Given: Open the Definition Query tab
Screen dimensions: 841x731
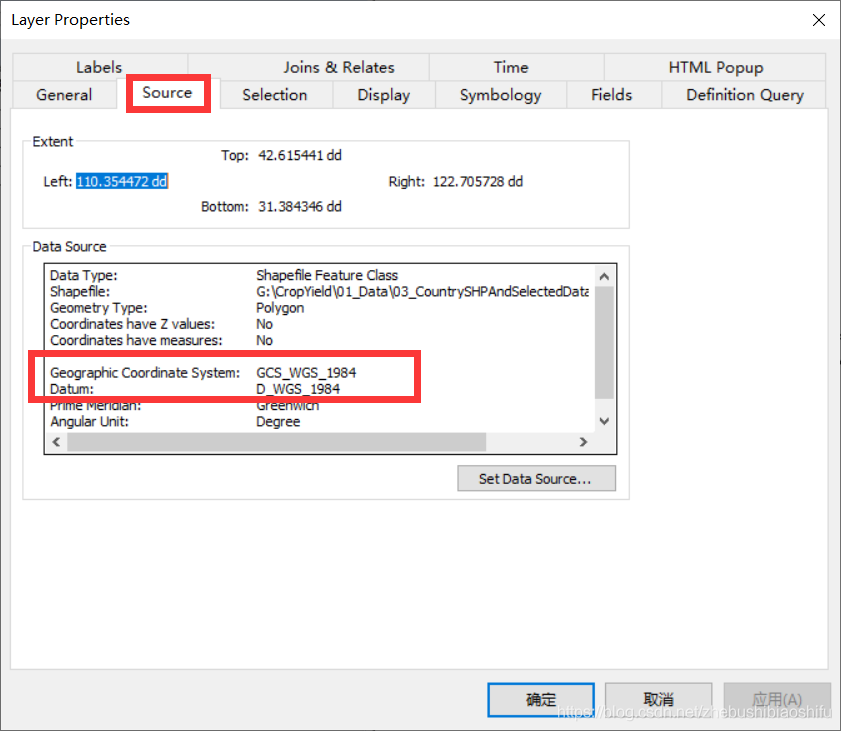Looking at the screenshot, I should click(744, 95).
